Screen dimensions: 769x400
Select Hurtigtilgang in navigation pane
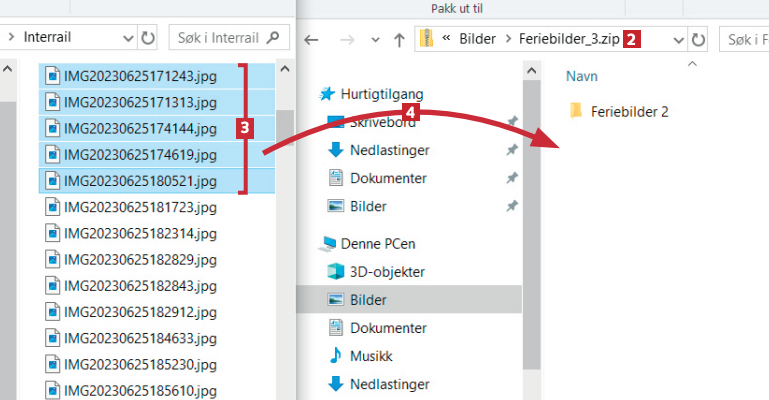tap(382, 94)
